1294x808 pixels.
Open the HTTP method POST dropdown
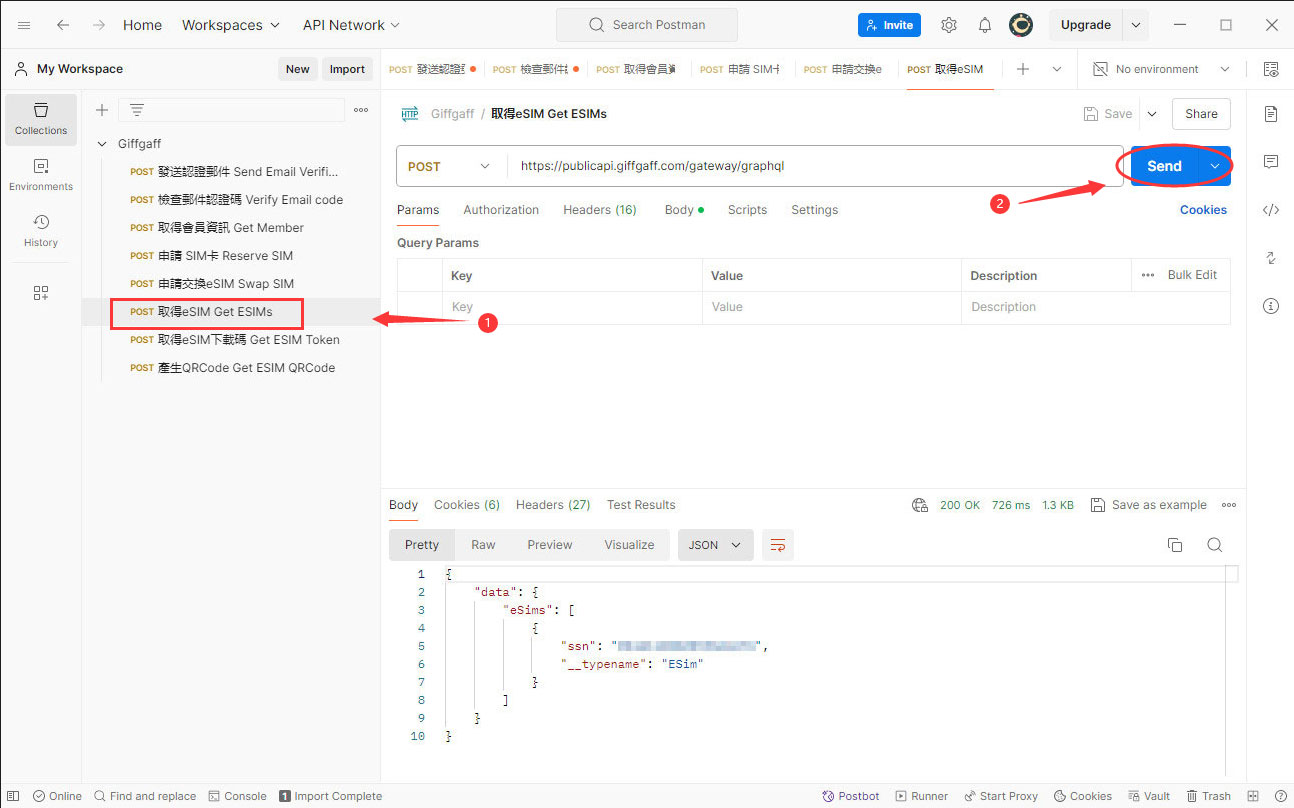[x=450, y=167]
